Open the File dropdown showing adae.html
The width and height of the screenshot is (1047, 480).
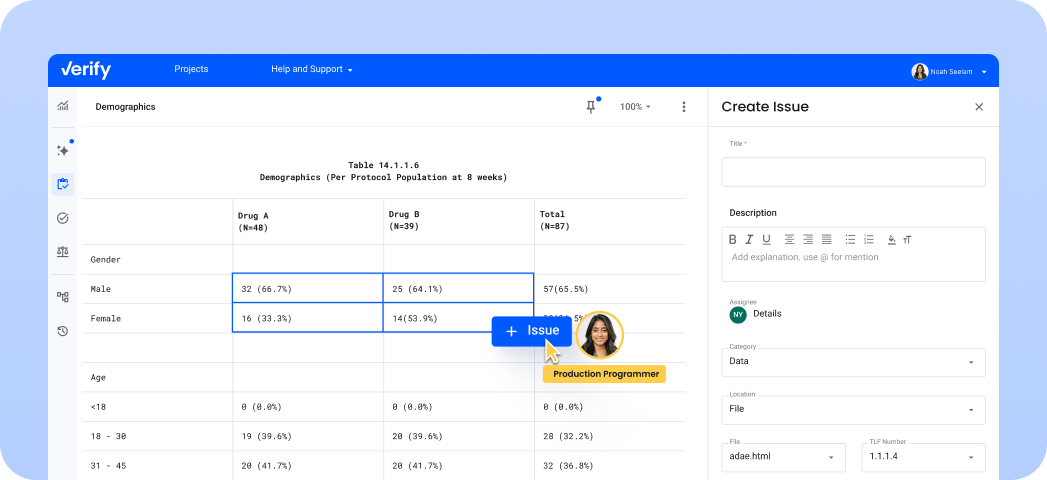[x=783, y=457]
